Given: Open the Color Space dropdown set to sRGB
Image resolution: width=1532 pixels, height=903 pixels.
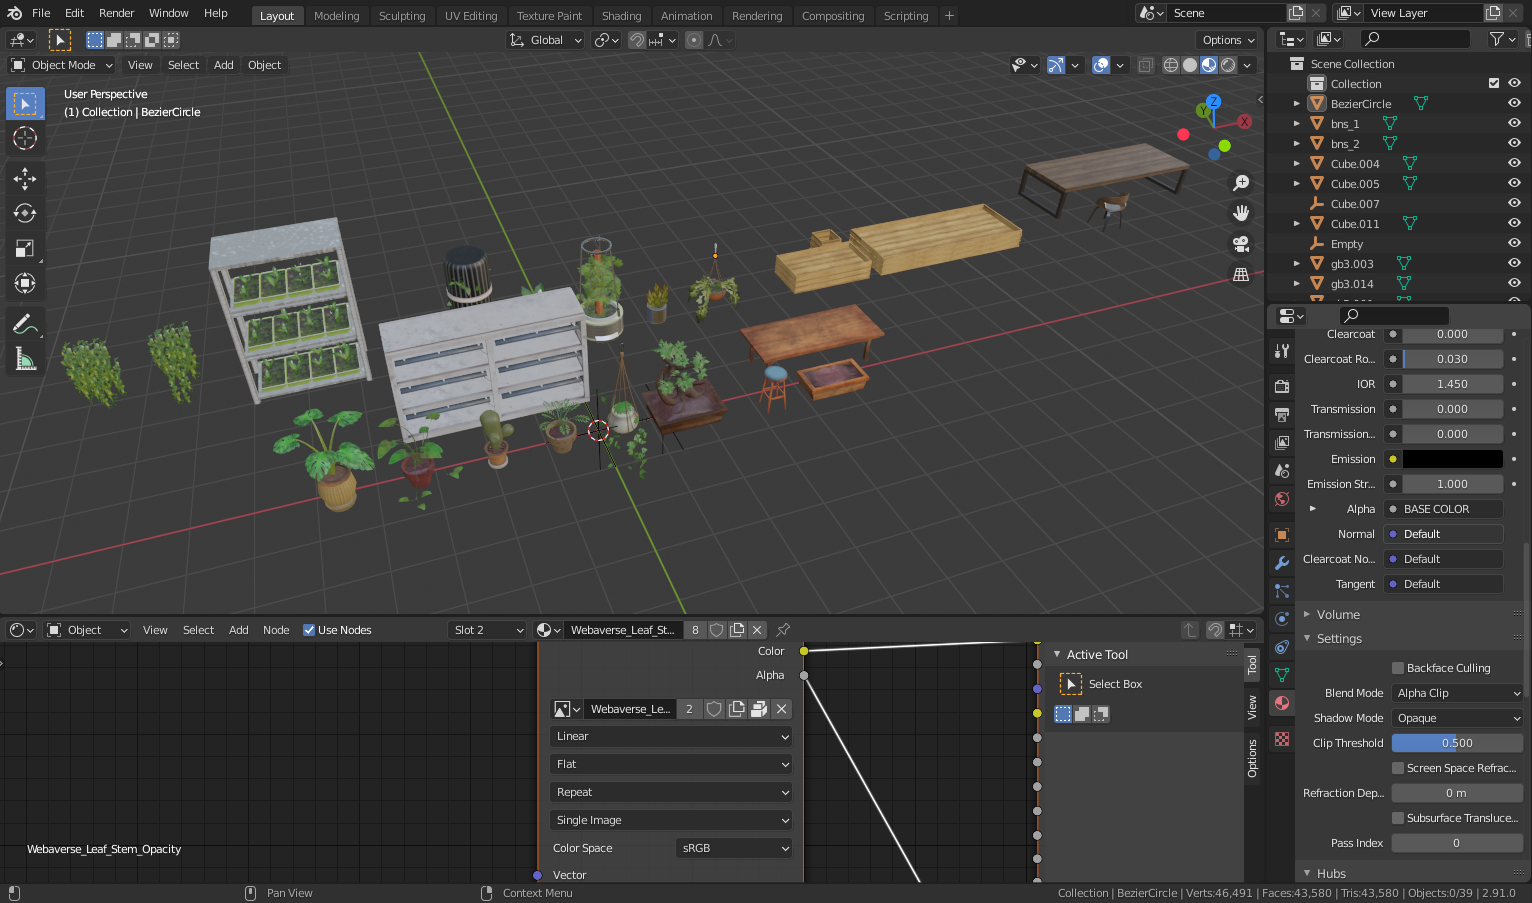Looking at the screenshot, I should (x=734, y=847).
